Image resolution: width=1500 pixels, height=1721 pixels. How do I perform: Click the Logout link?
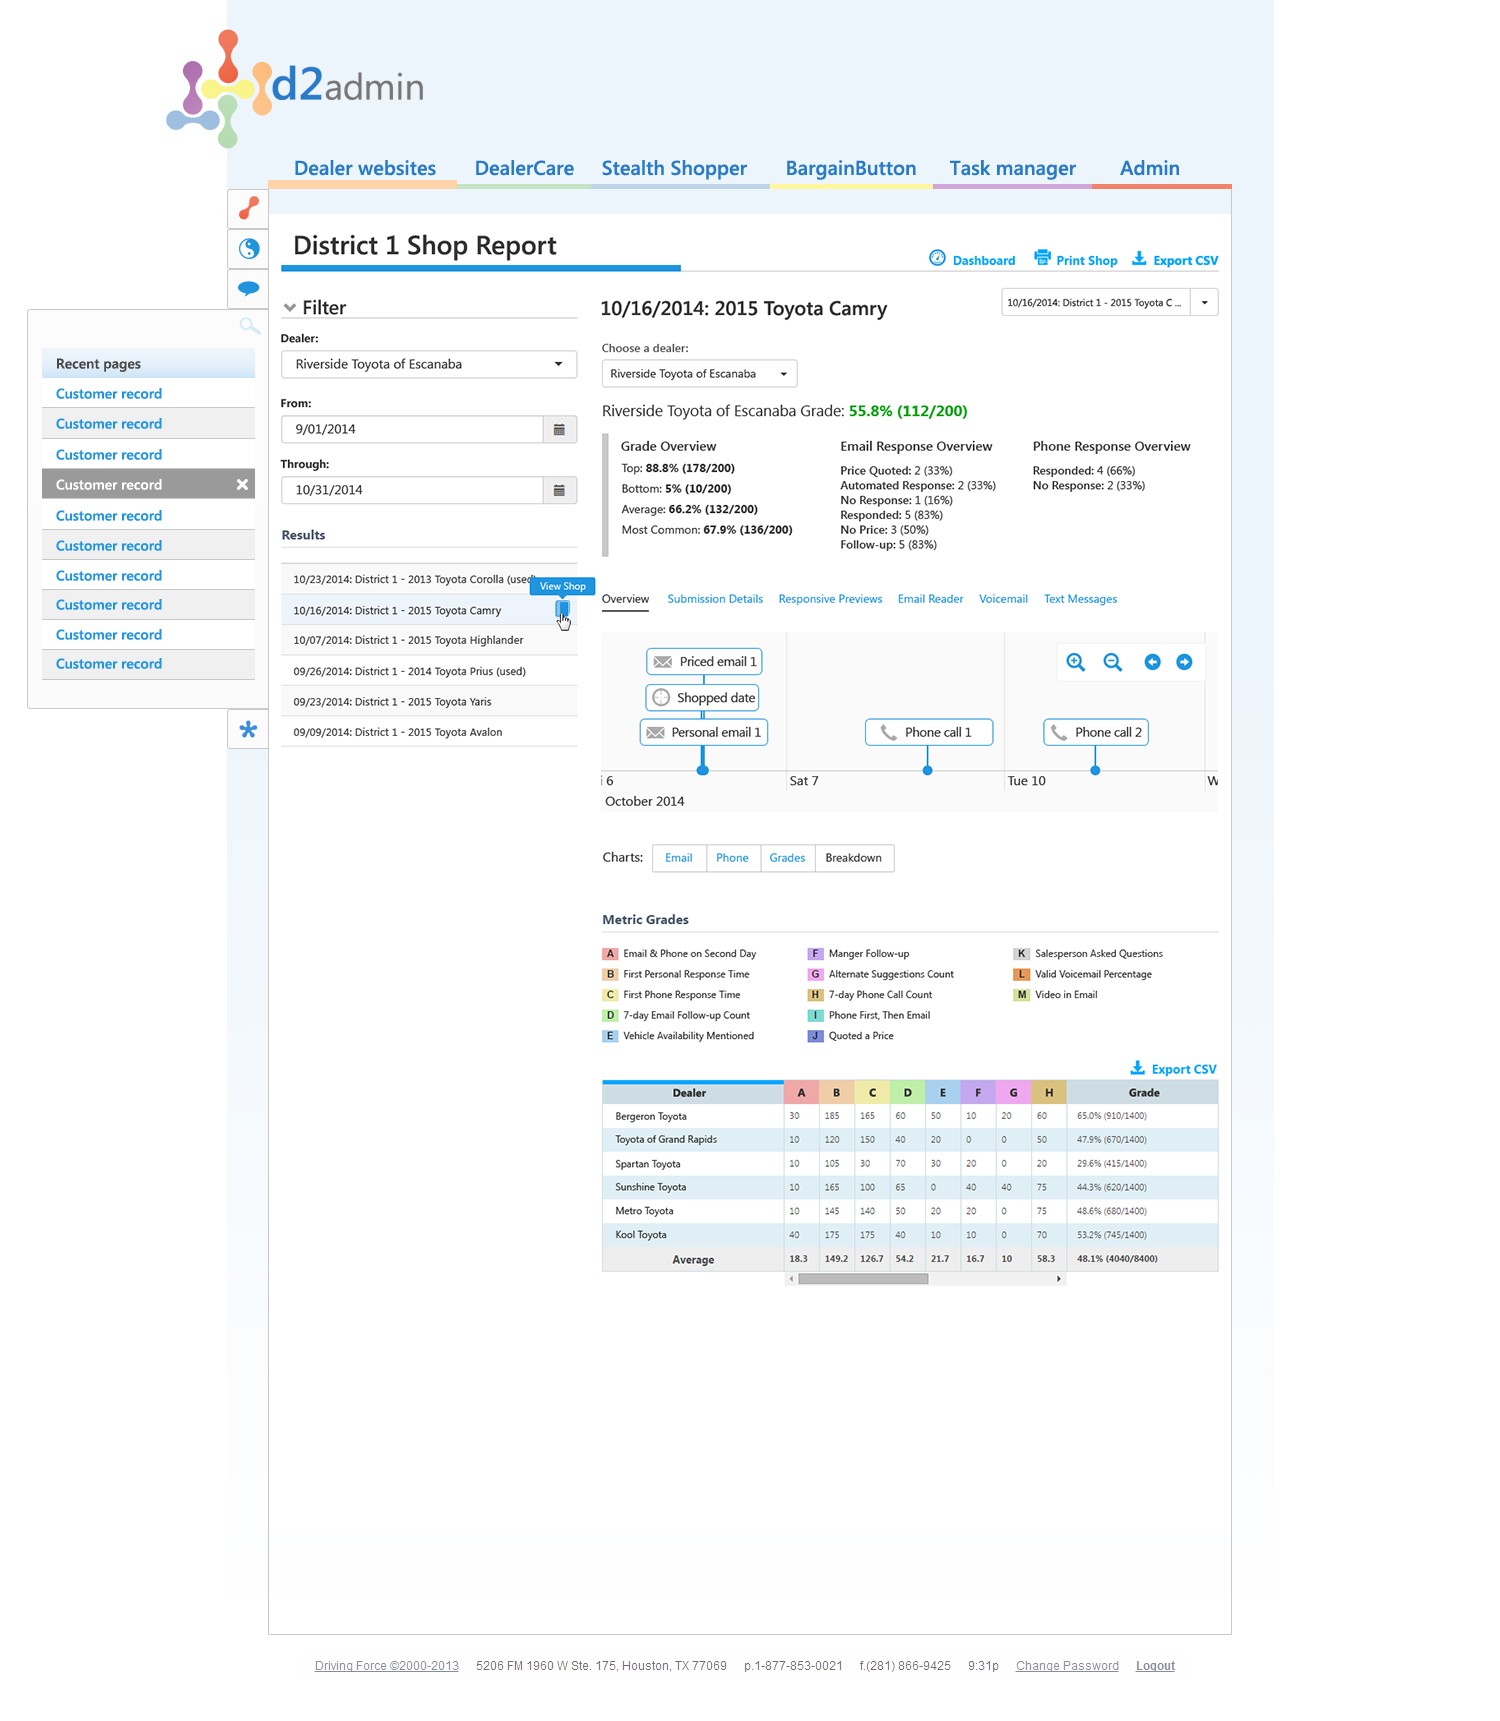click(x=1155, y=1666)
